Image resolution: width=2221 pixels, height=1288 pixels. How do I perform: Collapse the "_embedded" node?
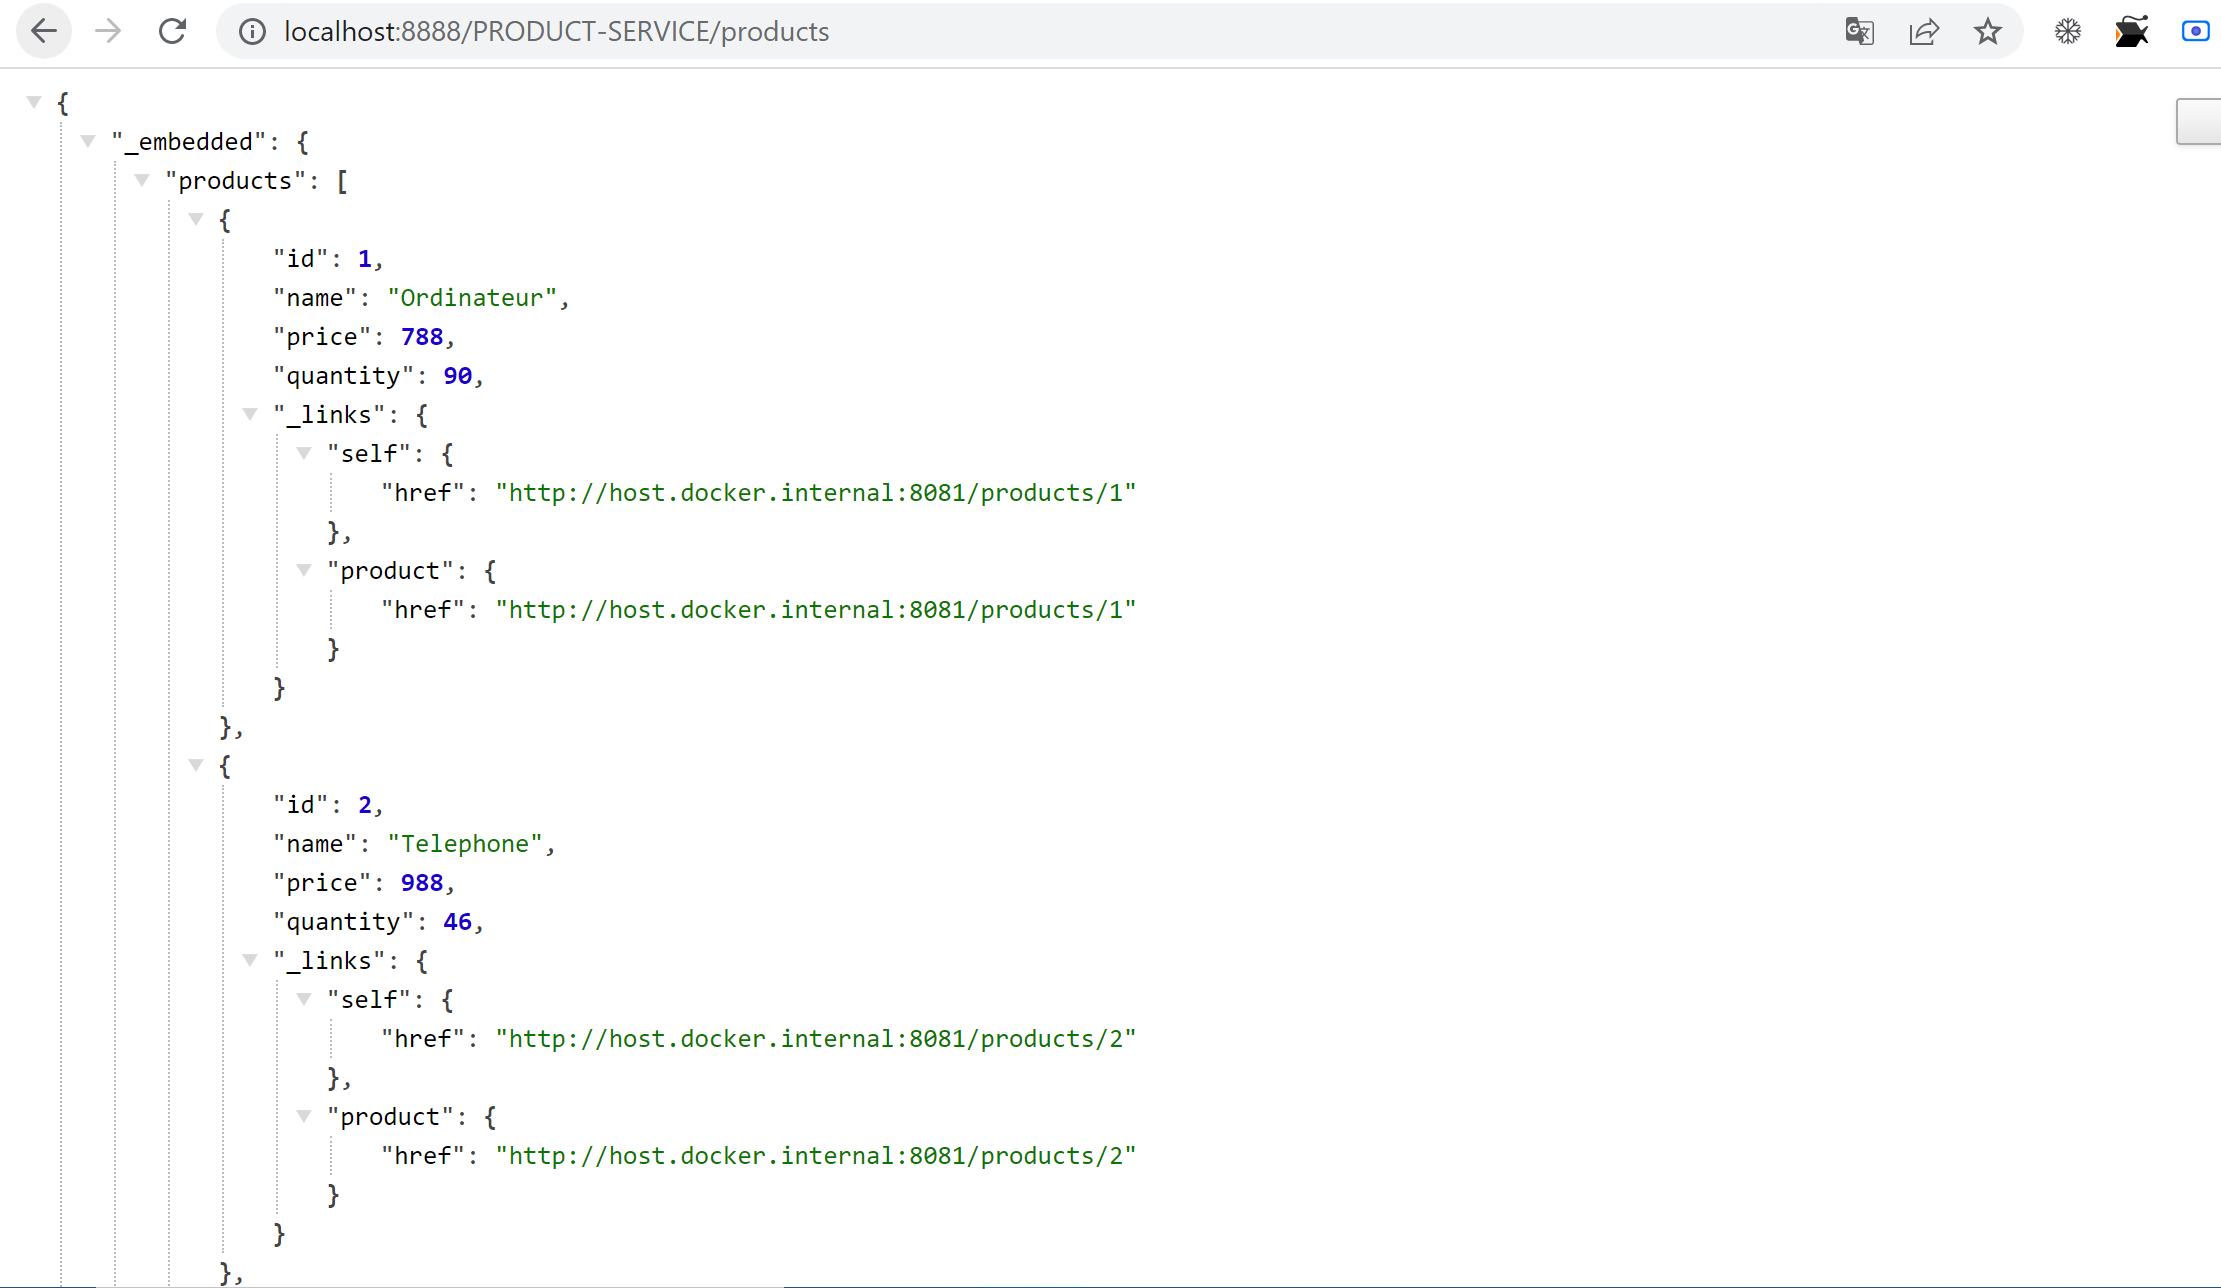[88, 141]
